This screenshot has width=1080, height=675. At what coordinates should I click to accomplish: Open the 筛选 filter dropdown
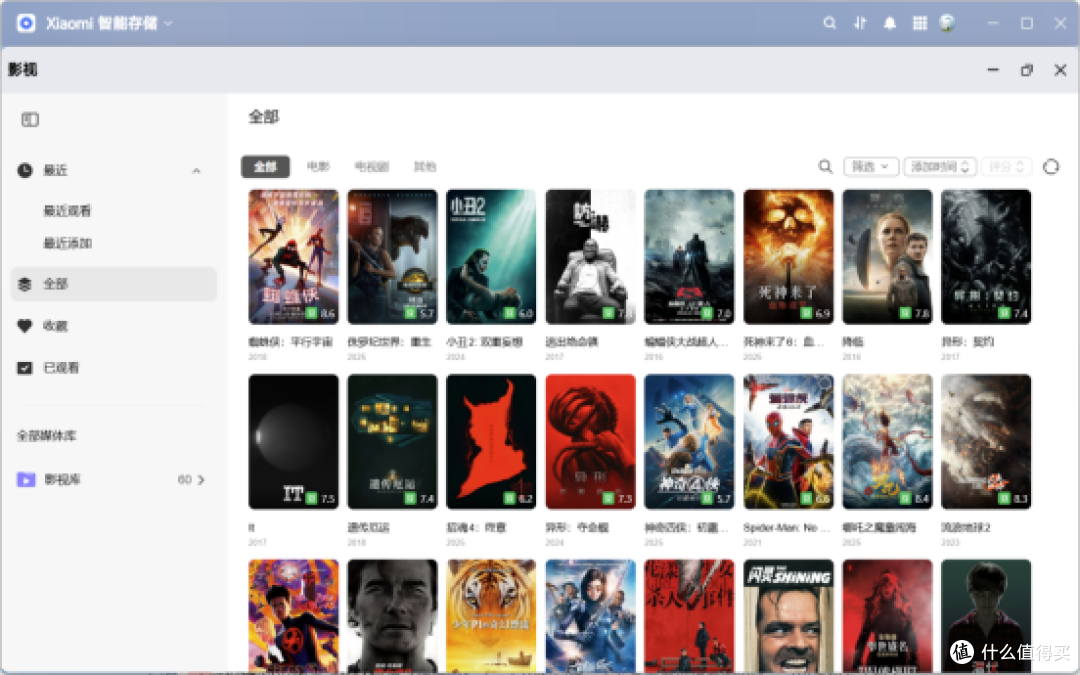(871, 166)
